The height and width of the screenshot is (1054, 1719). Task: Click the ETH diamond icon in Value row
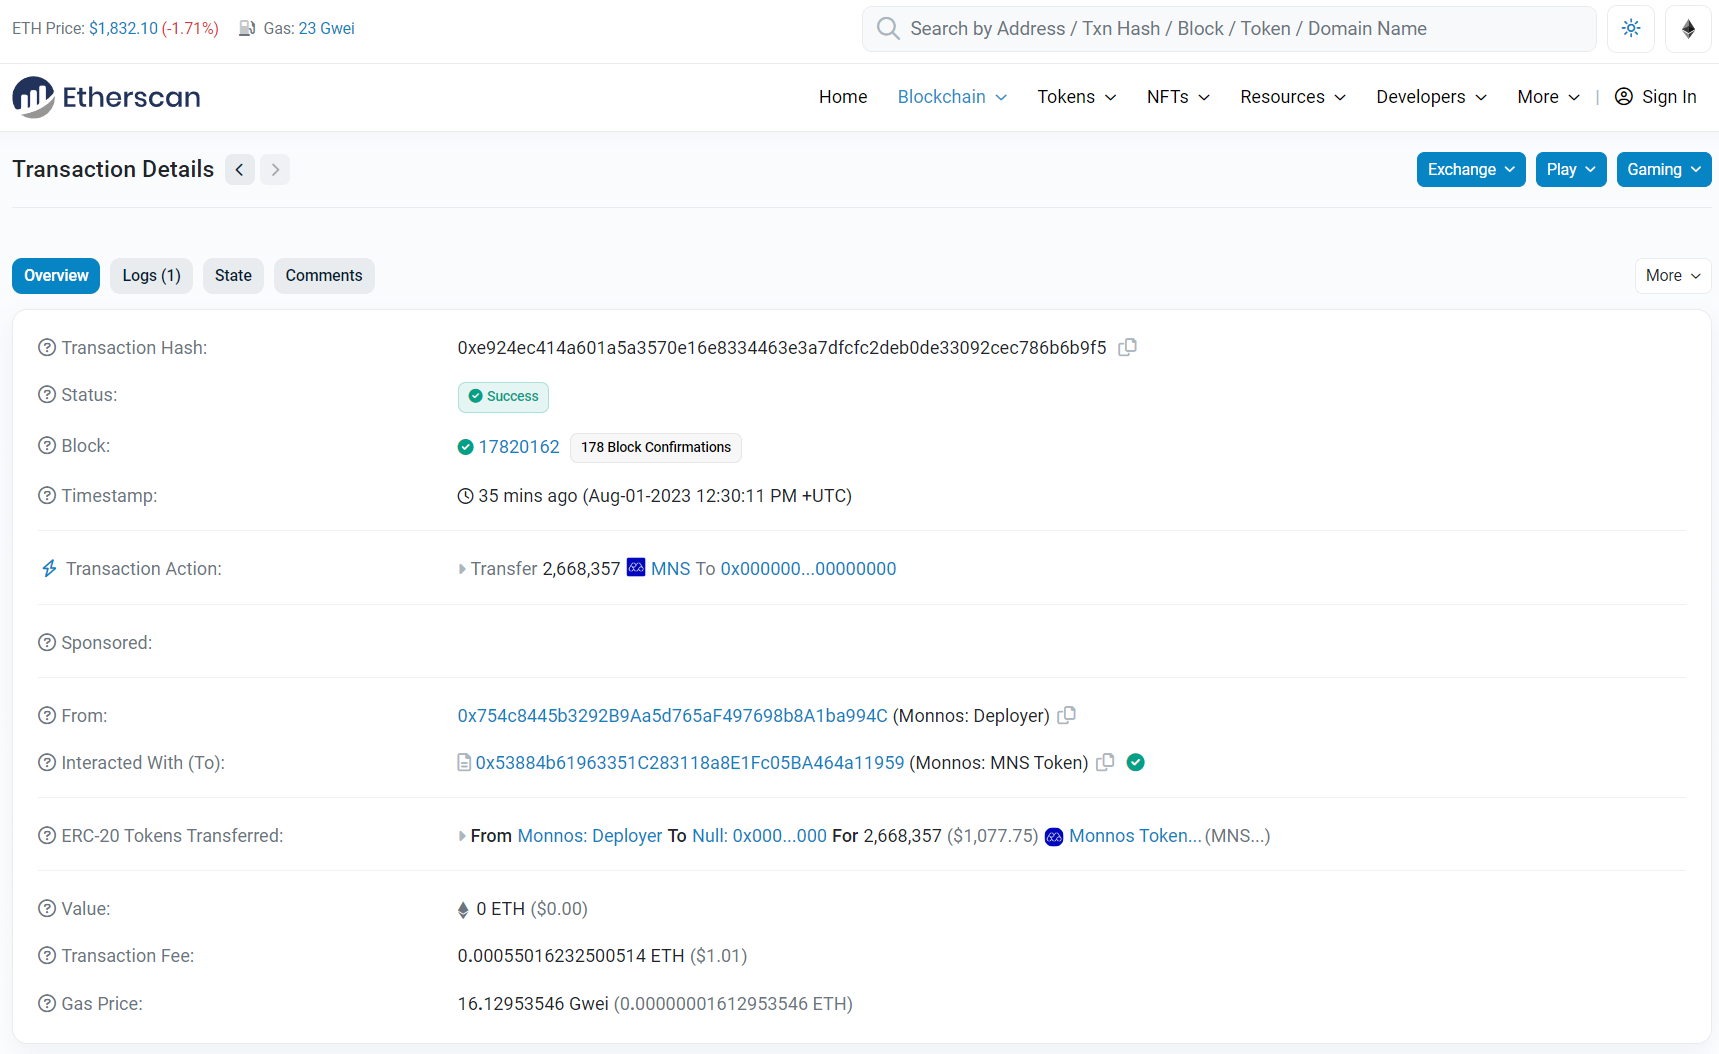click(x=463, y=910)
